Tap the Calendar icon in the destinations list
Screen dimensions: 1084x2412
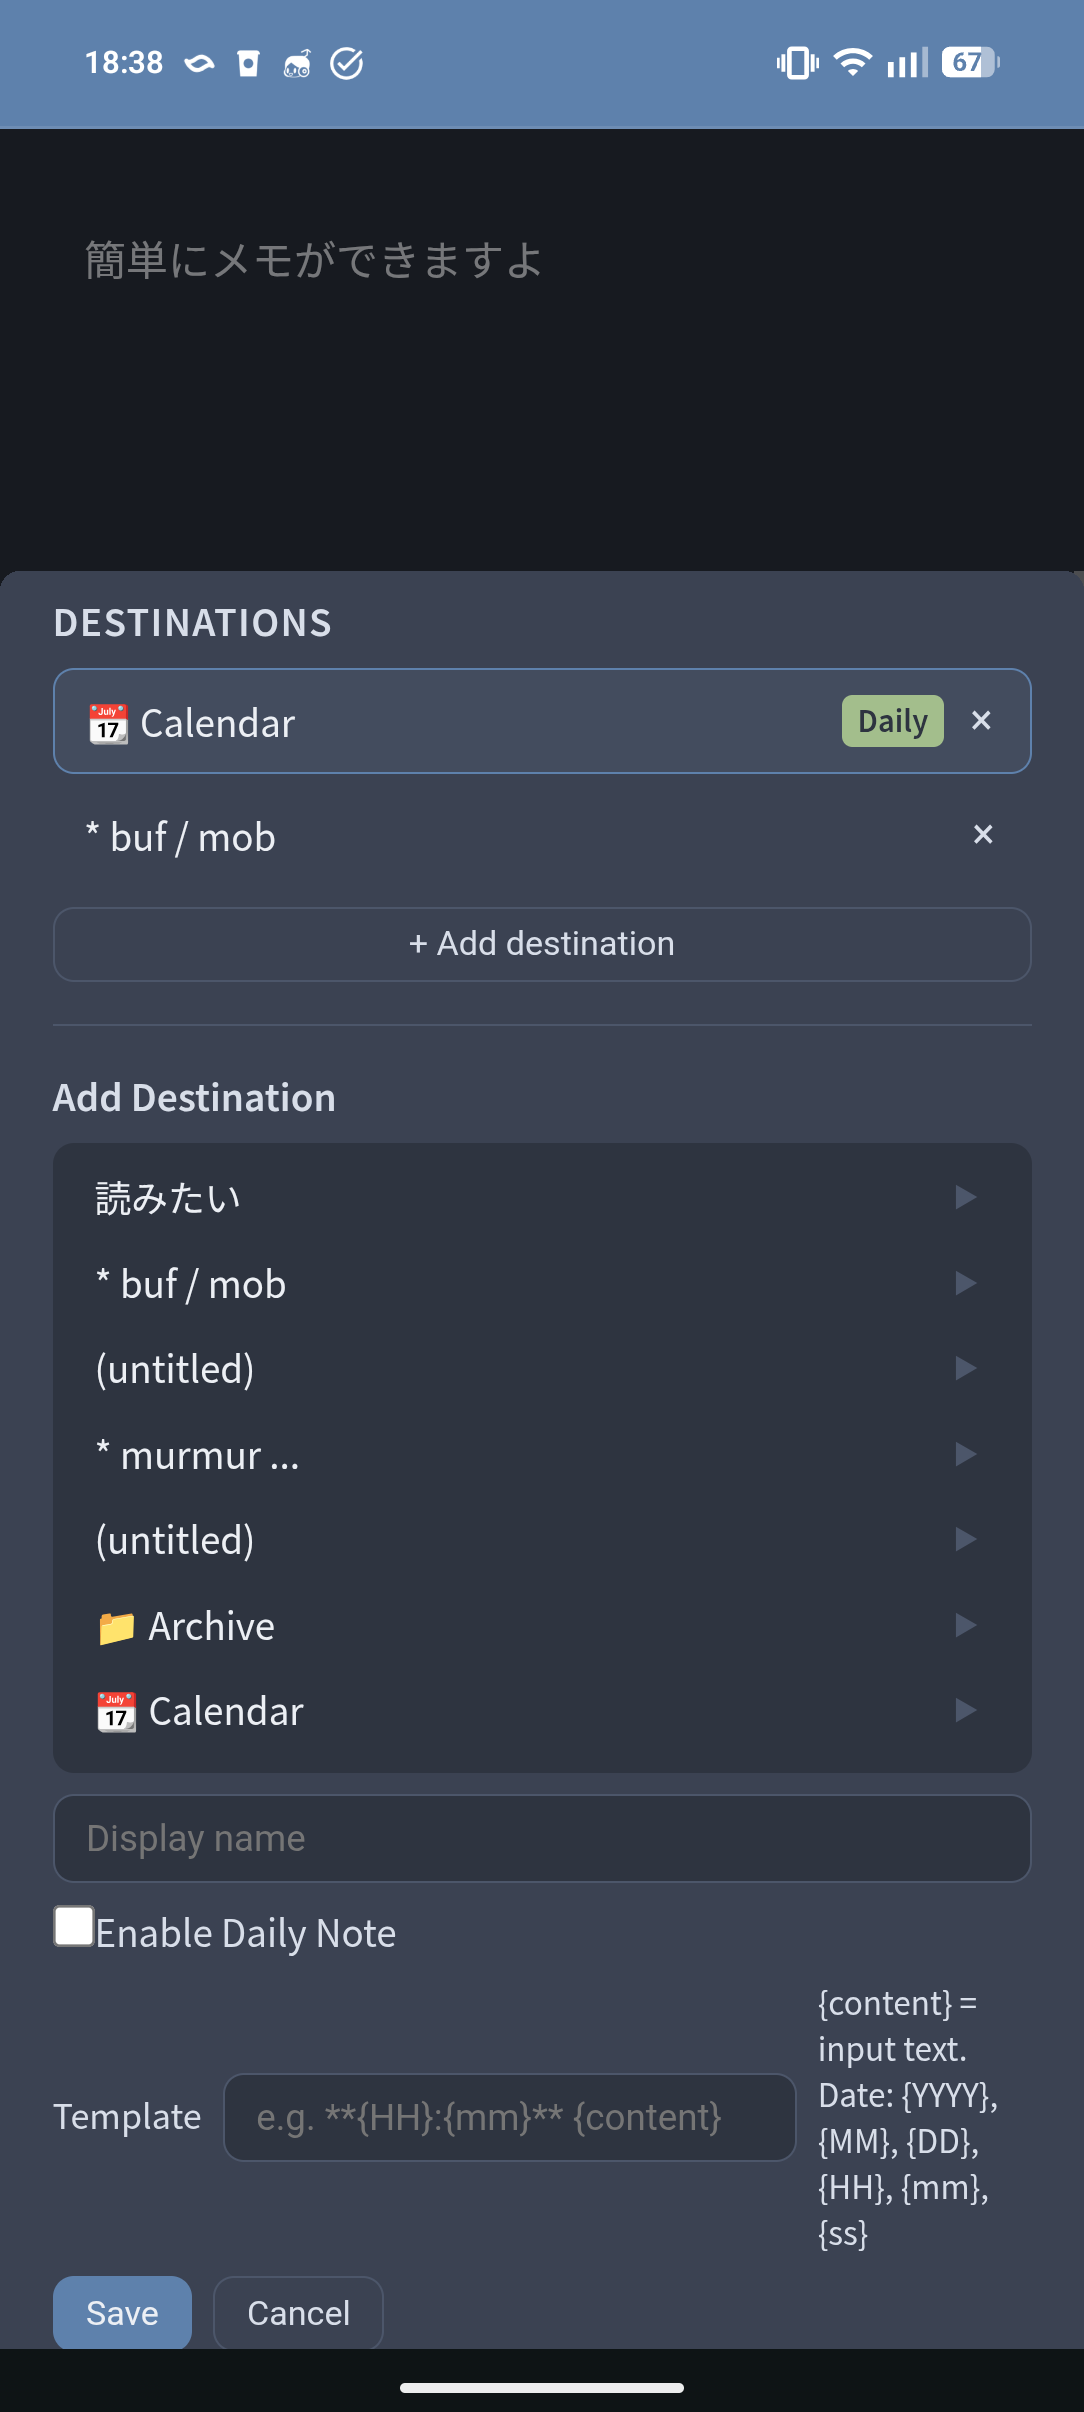108,724
